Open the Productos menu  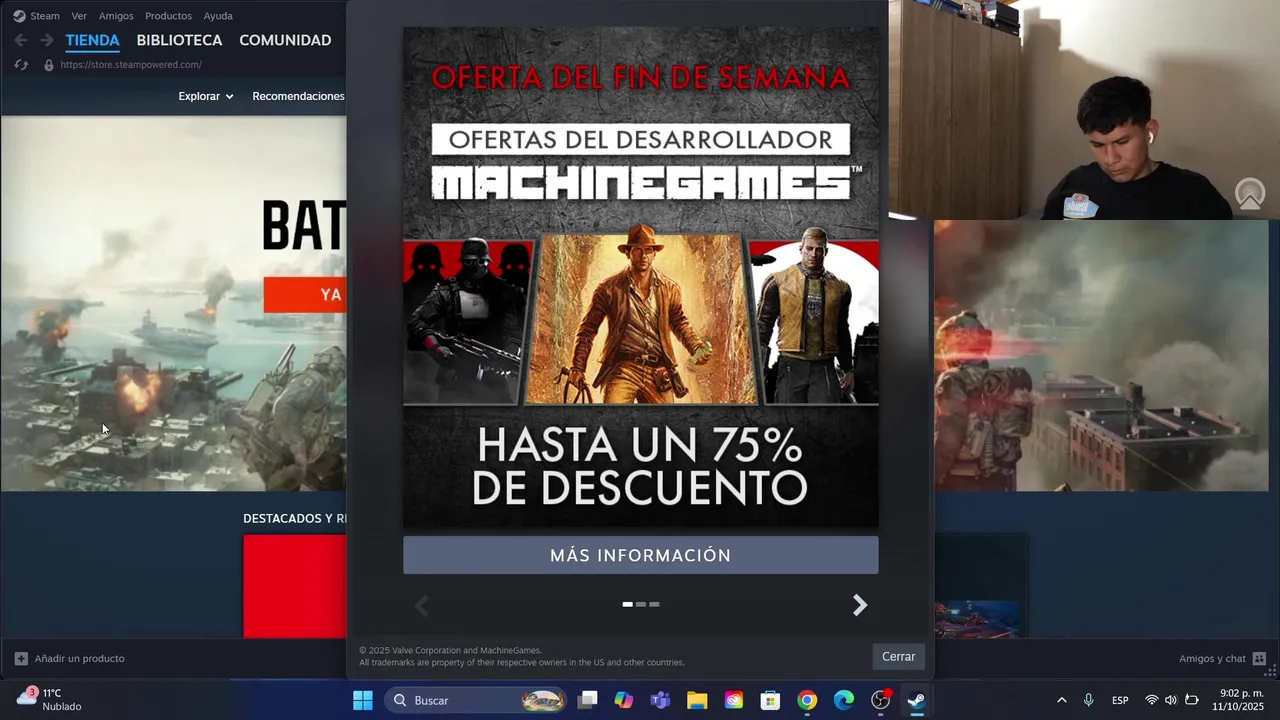point(168,16)
